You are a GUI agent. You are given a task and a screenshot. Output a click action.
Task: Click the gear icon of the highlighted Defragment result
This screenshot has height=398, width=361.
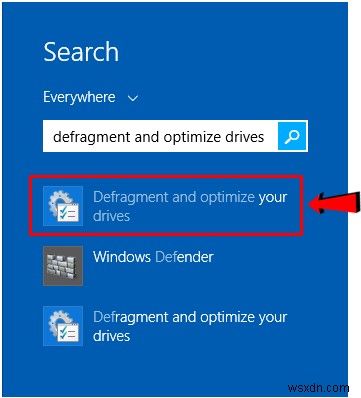click(63, 206)
